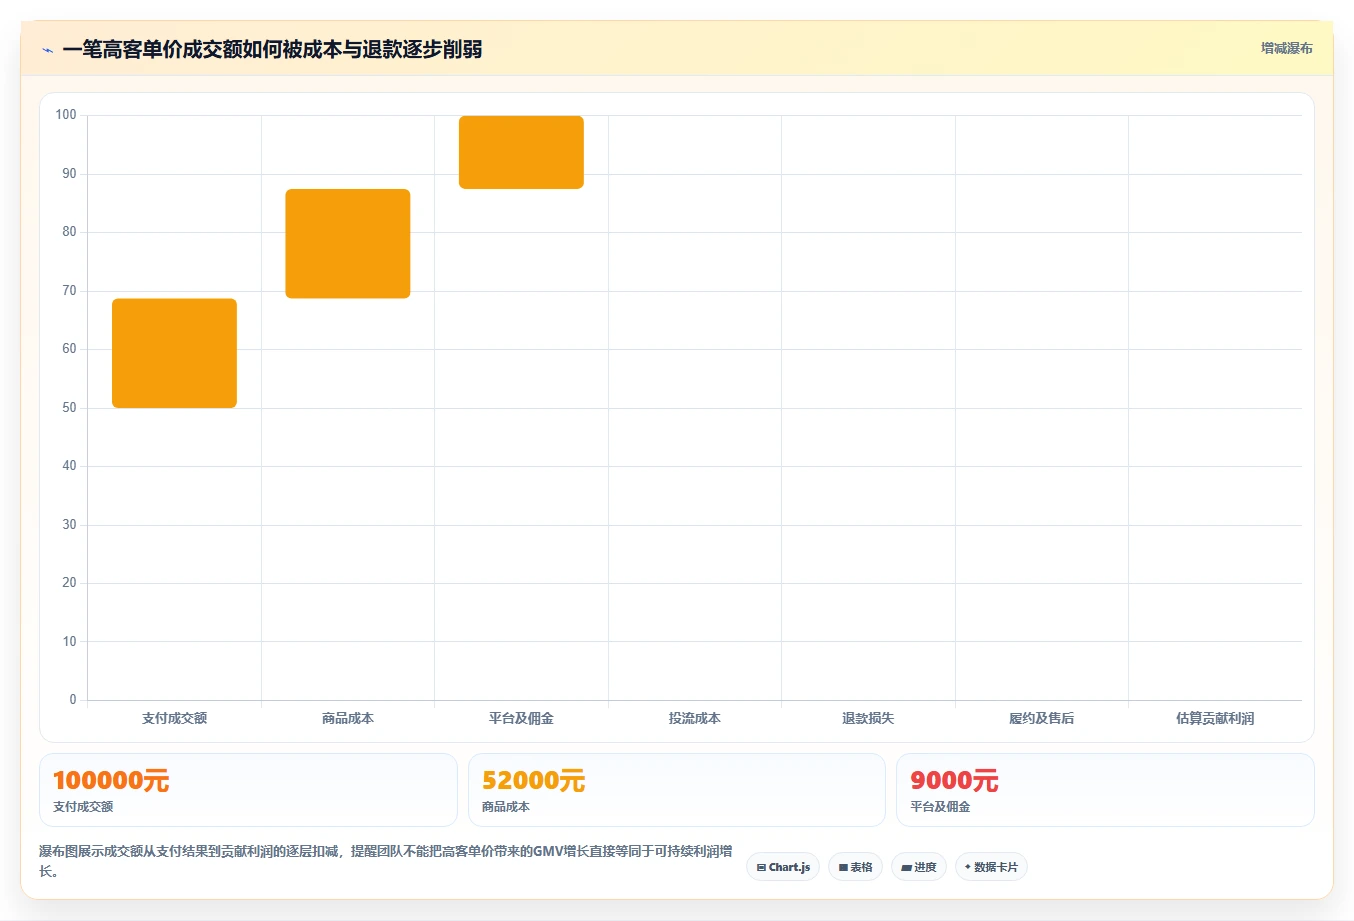Select the orange 支付成交额 bar
The image size is (1354, 921).
pyautogui.click(x=174, y=353)
